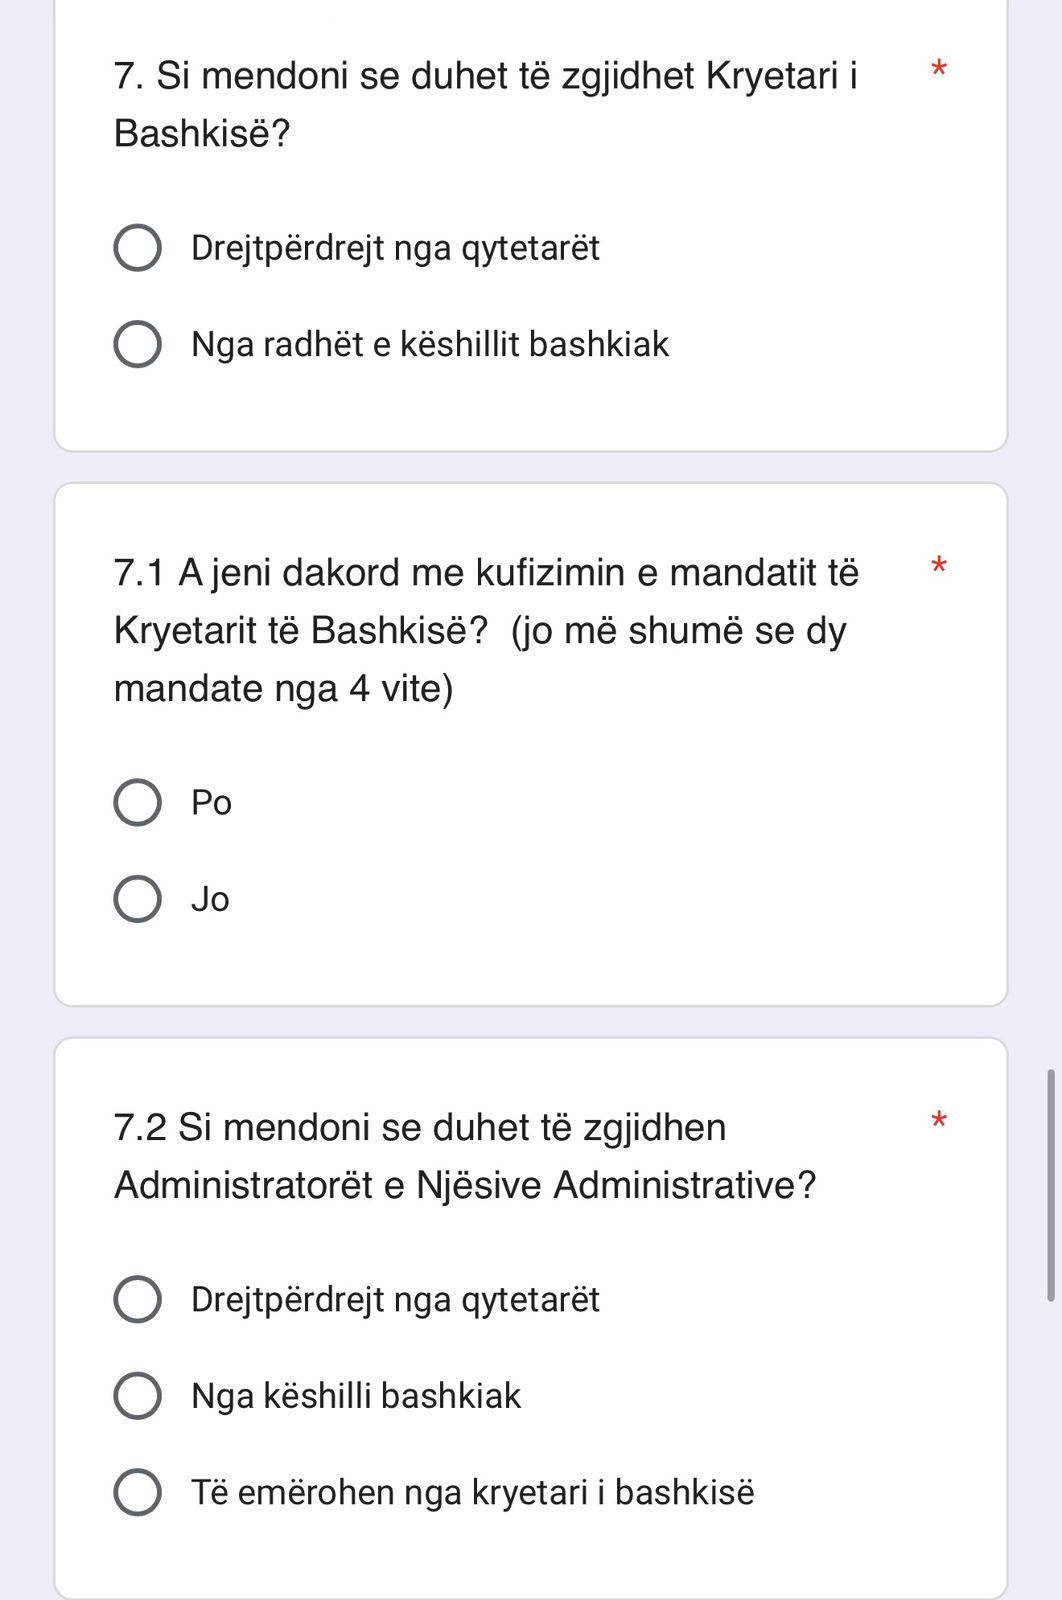Click question 7 title about Kryetari i Bashkisë
The width and height of the screenshot is (1062, 1600).
[485, 104]
